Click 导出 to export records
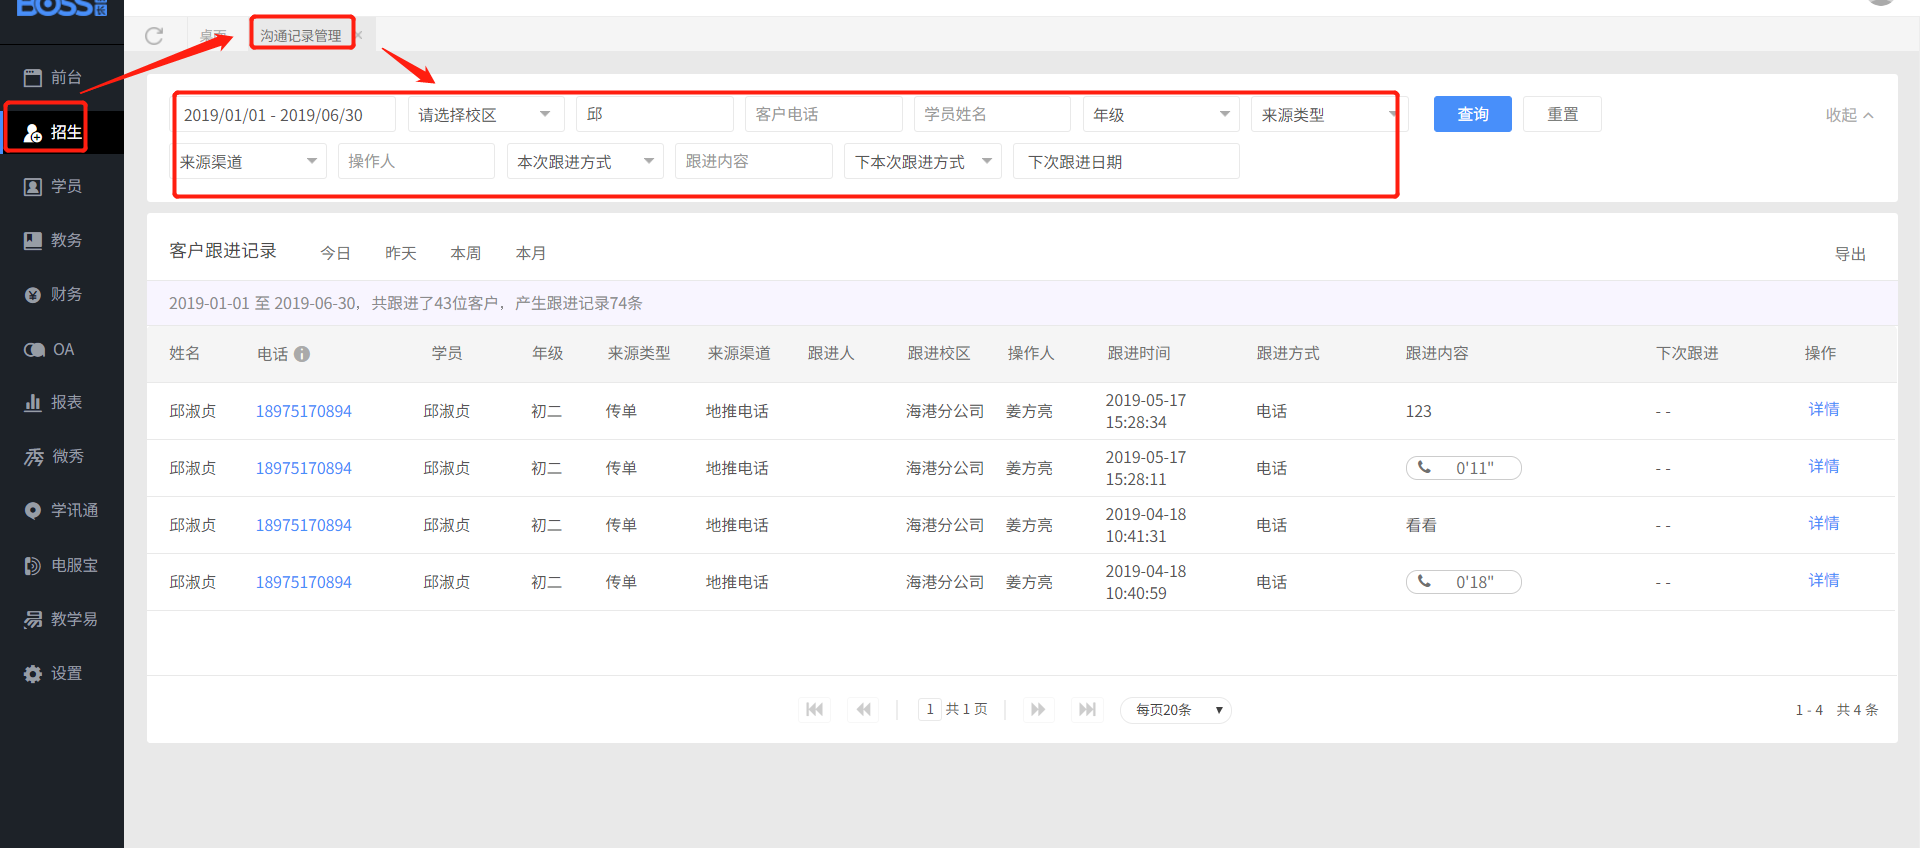The width and height of the screenshot is (1920, 848). (x=1850, y=254)
